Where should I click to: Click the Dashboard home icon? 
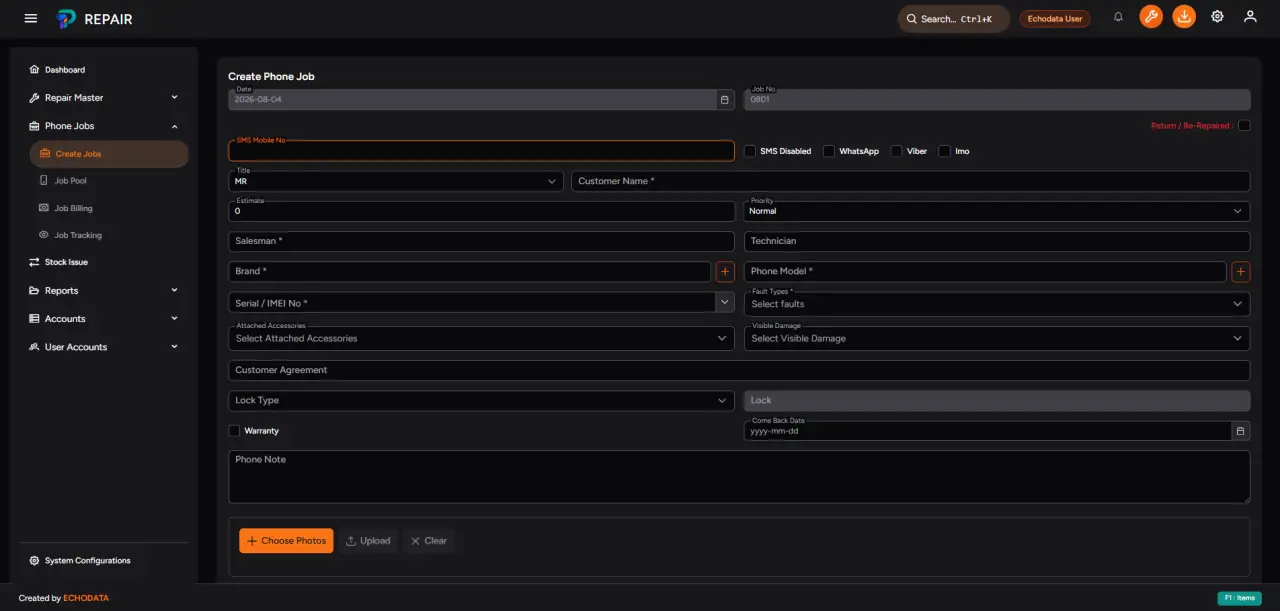tap(35, 70)
